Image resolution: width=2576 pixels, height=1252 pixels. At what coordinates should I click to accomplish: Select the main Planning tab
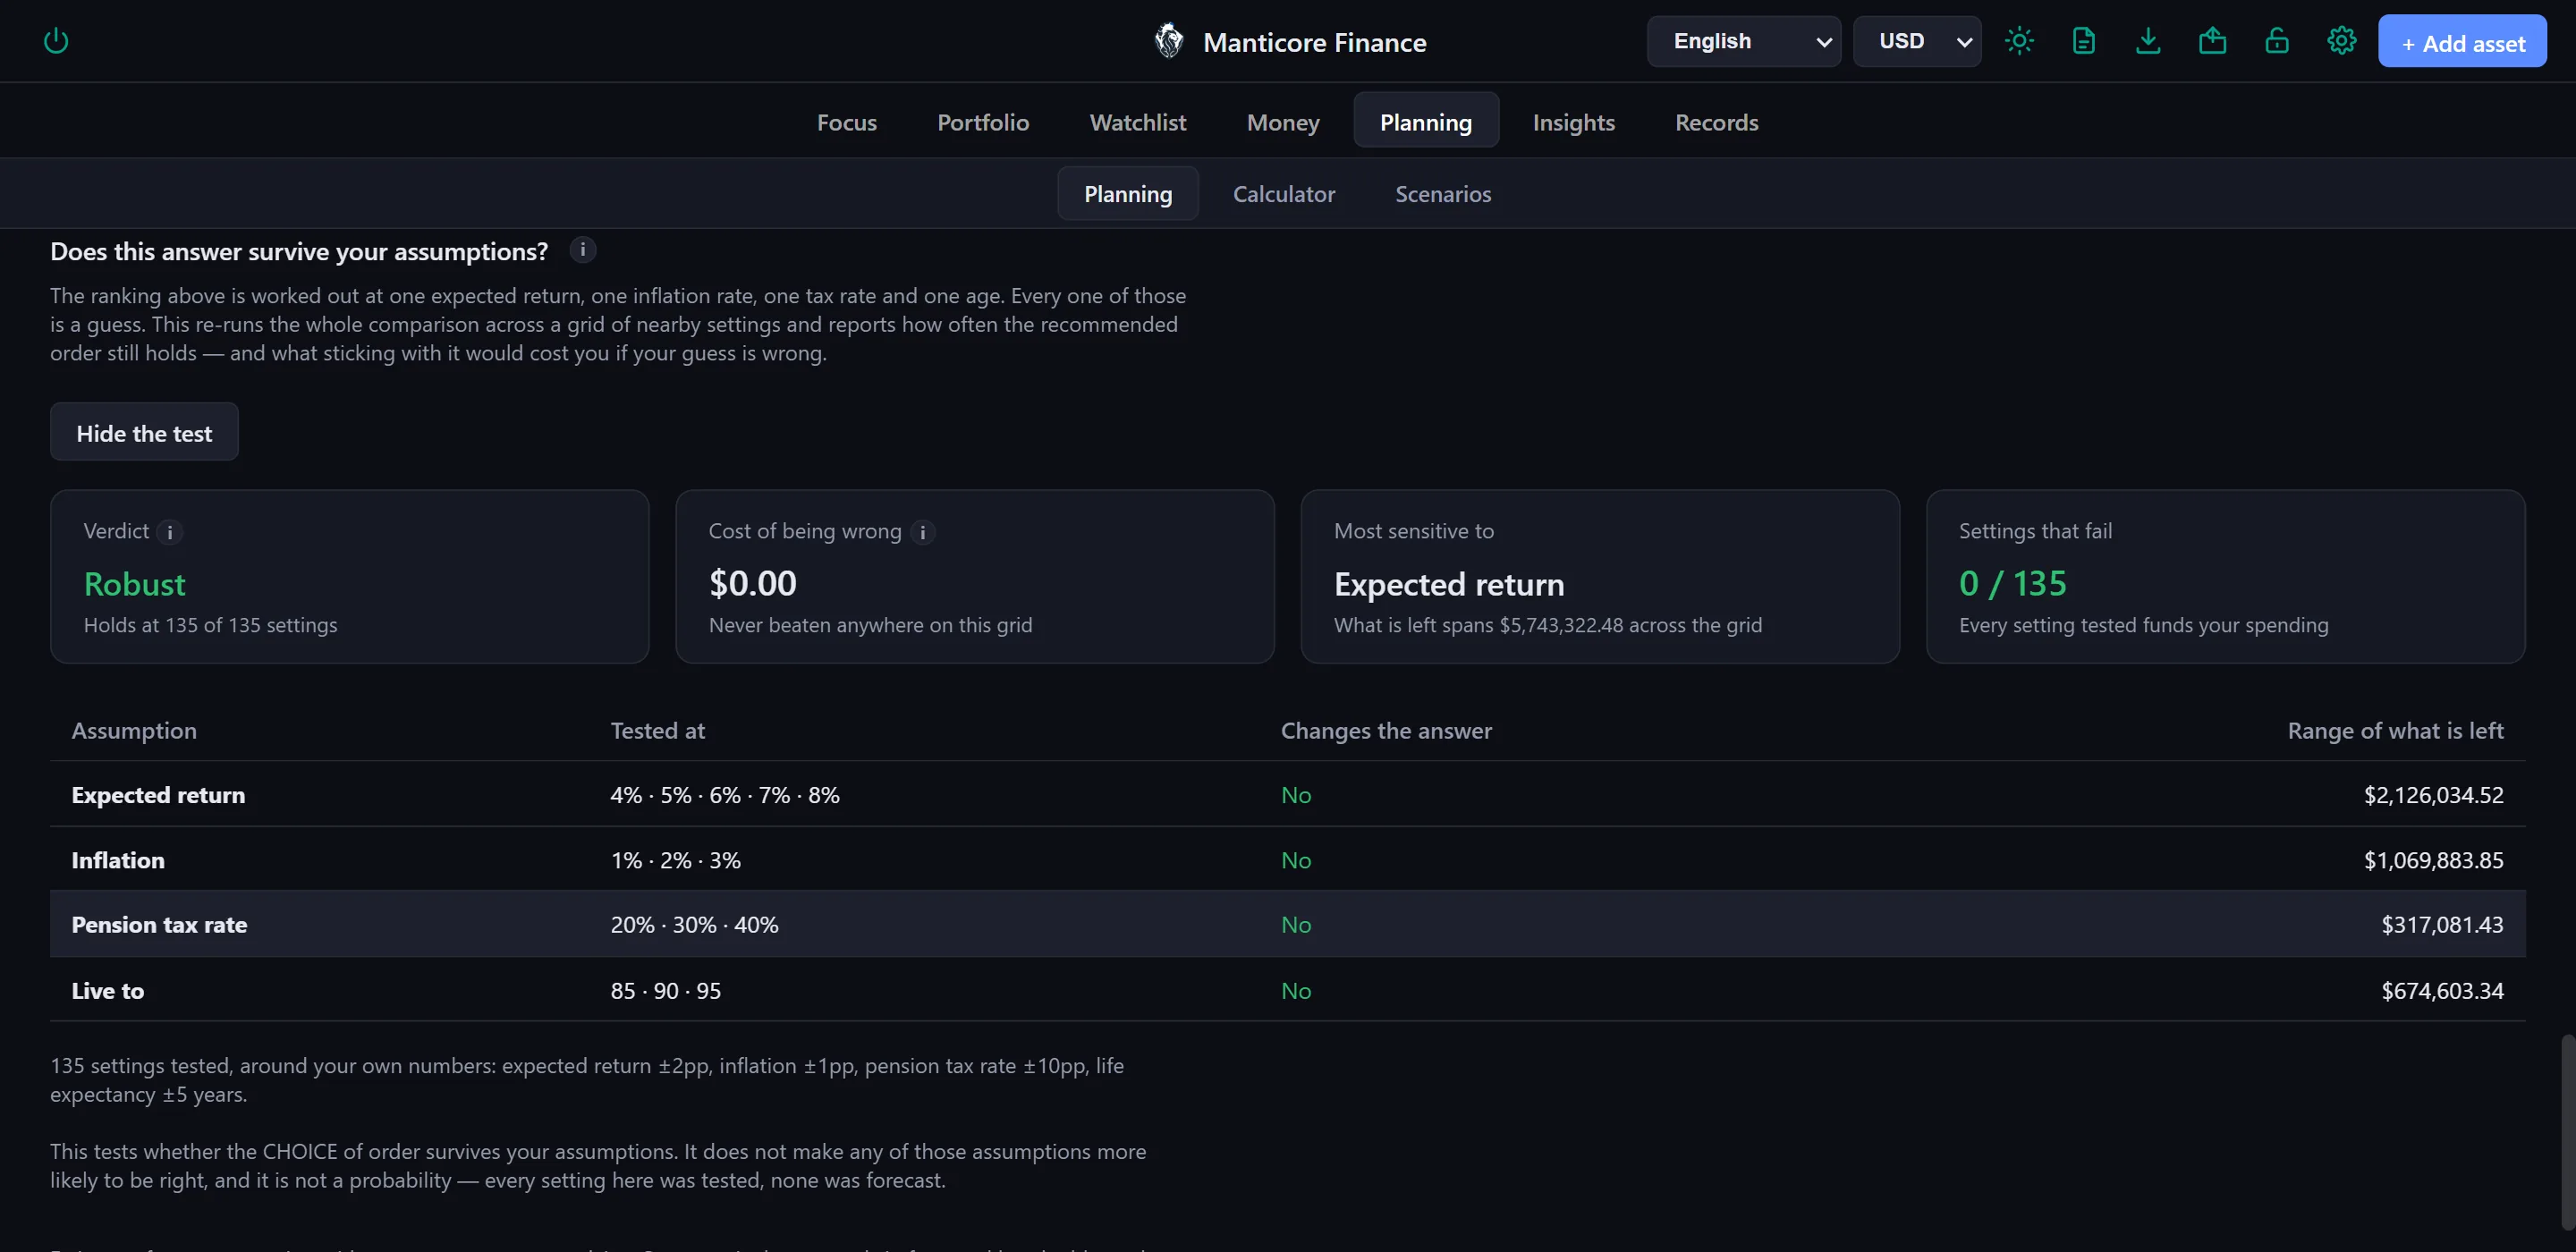tap(1426, 120)
